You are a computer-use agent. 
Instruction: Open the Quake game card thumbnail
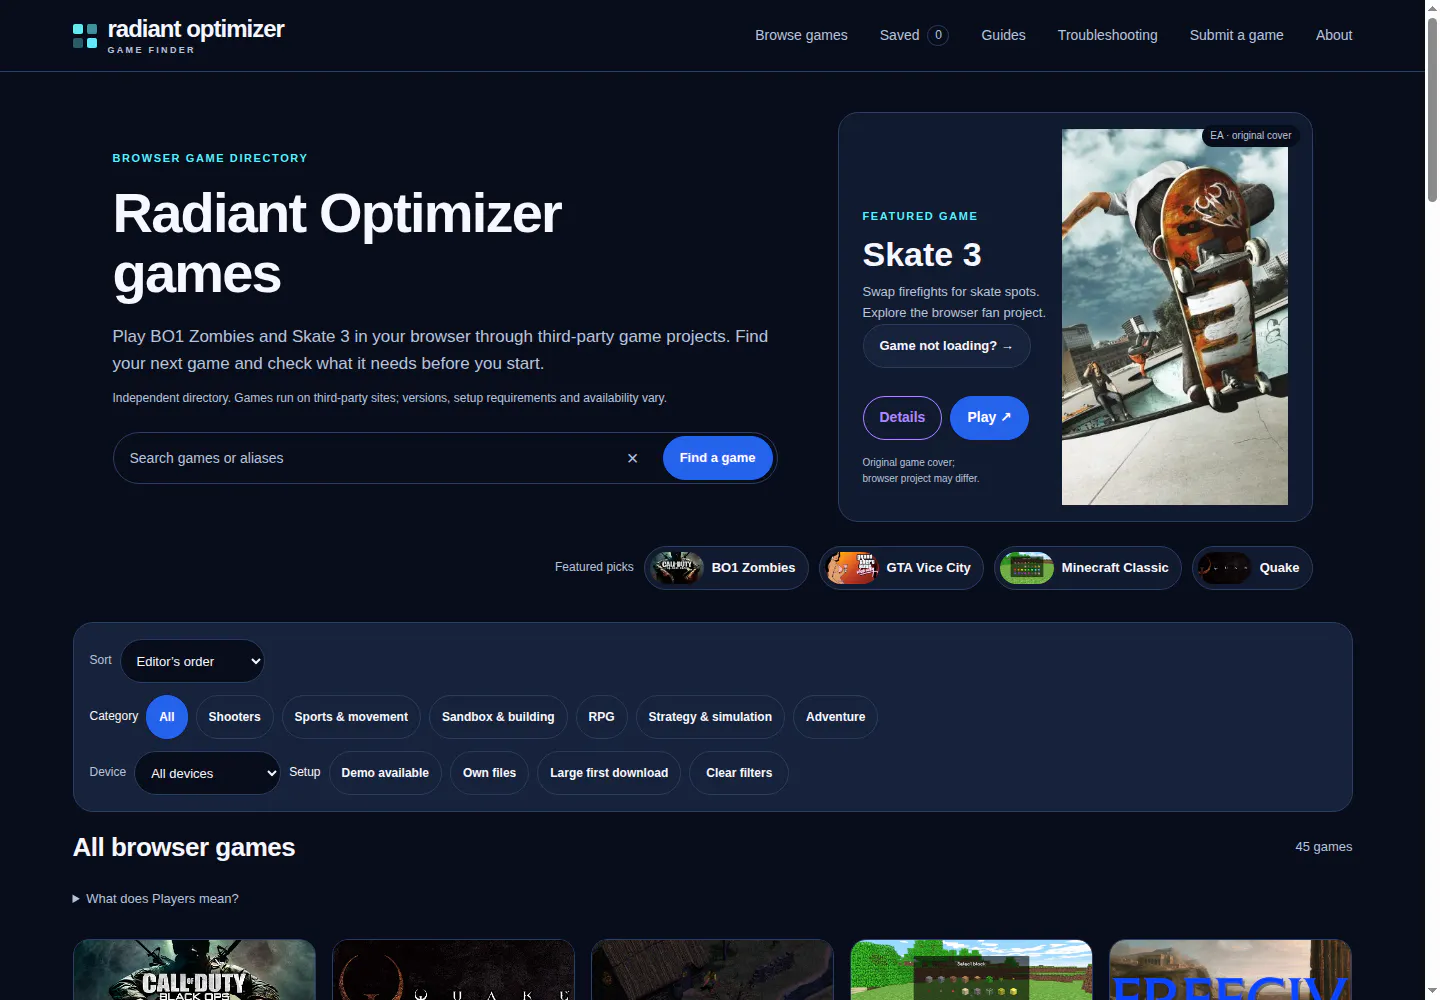click(453, 969)
